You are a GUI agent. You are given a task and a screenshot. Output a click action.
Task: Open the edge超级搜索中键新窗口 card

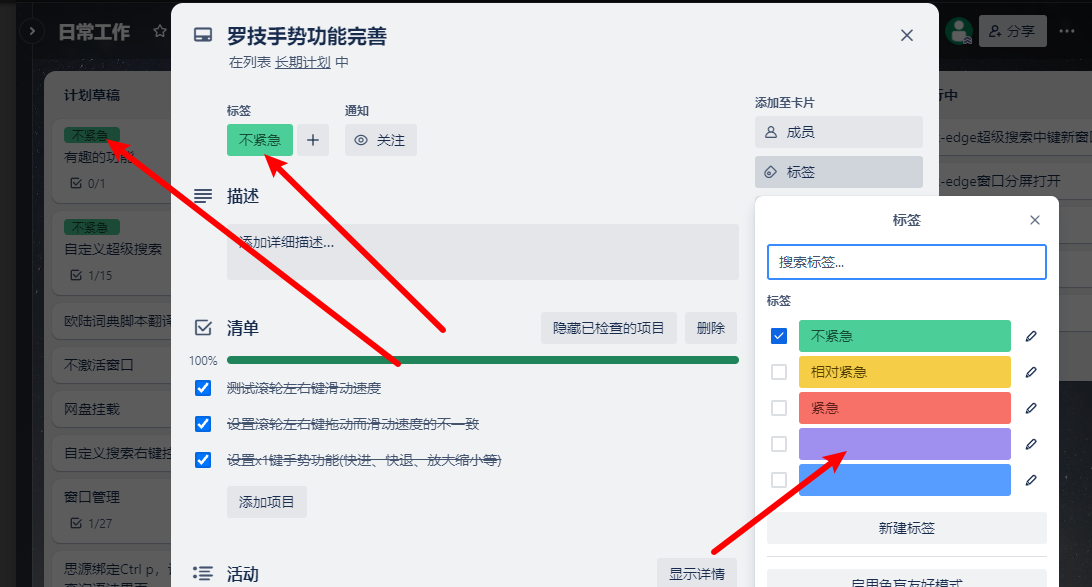pyautogui.click(x=1015, y=137)
